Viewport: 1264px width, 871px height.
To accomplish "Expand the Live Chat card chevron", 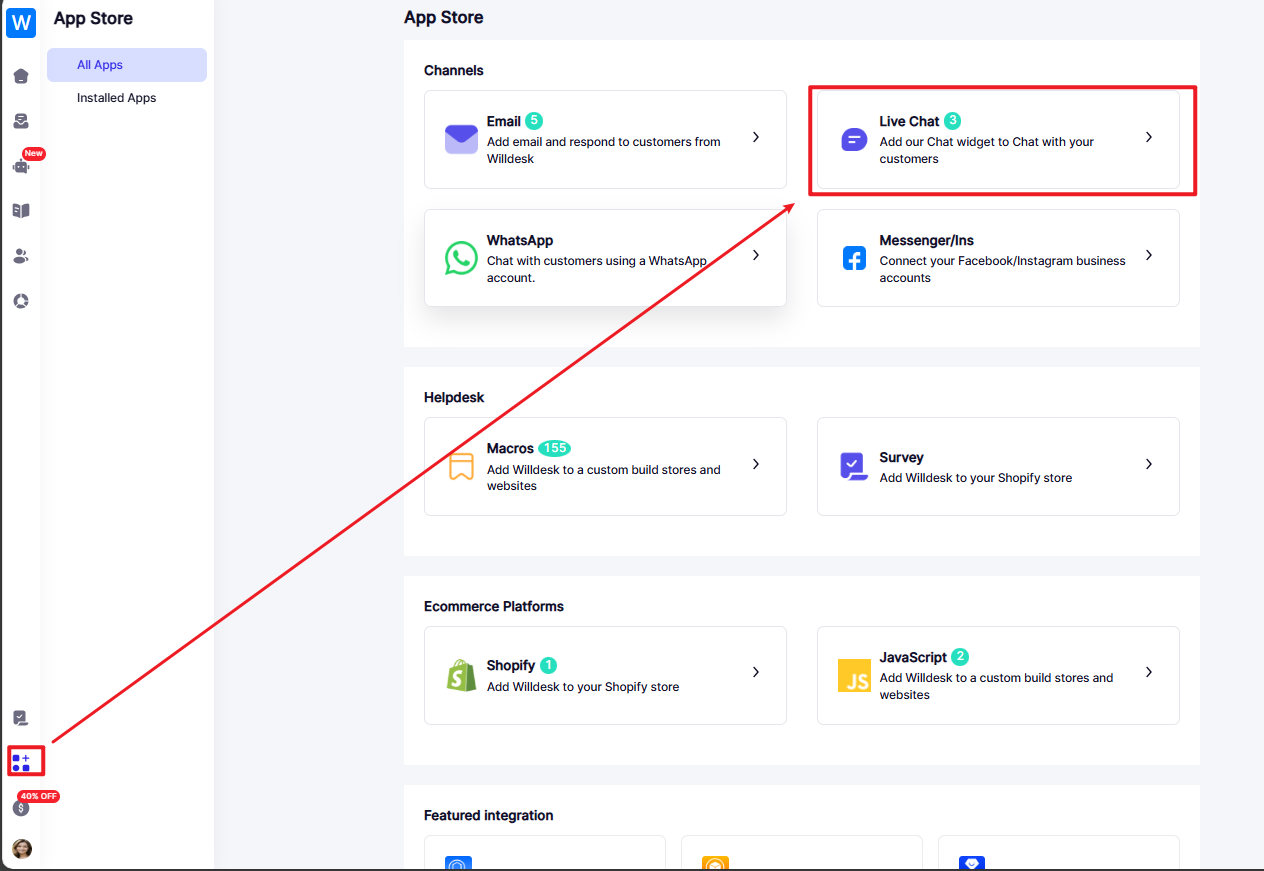I will (1149, 137).
